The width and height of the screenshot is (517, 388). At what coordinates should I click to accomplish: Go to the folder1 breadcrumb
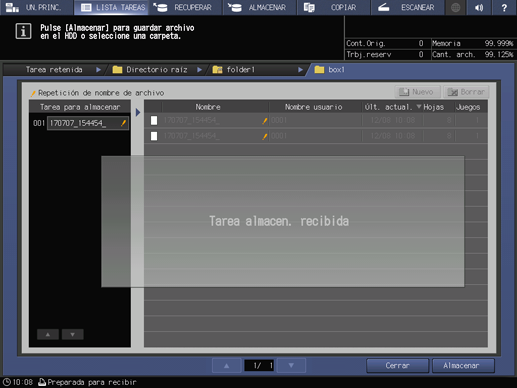point(234,70)
